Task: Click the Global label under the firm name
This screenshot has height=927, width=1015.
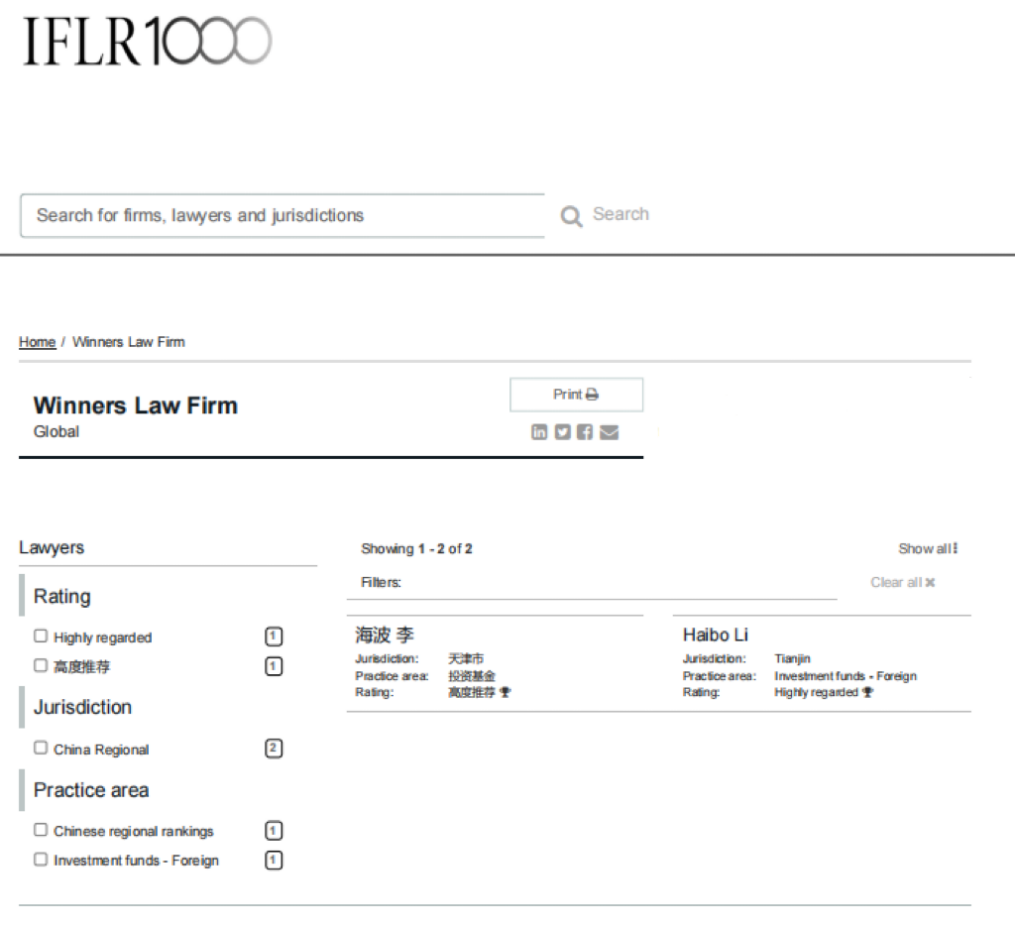Action: tap(56, 432)
